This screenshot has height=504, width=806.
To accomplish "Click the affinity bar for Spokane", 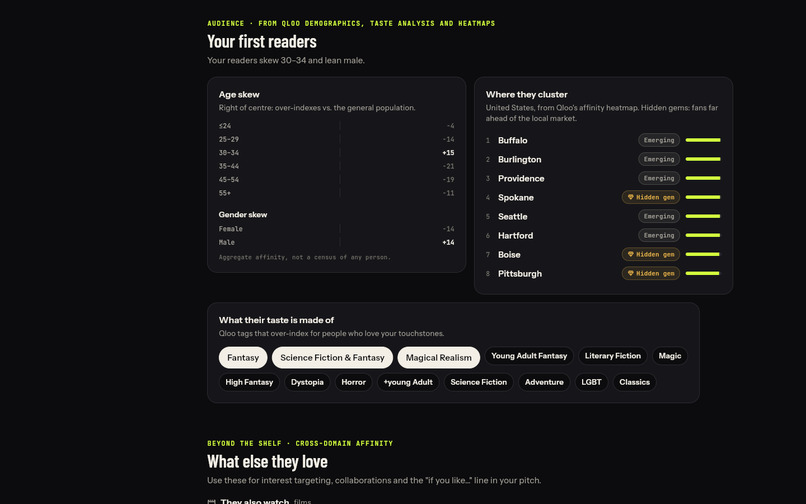I will click(x=703, y=197).
